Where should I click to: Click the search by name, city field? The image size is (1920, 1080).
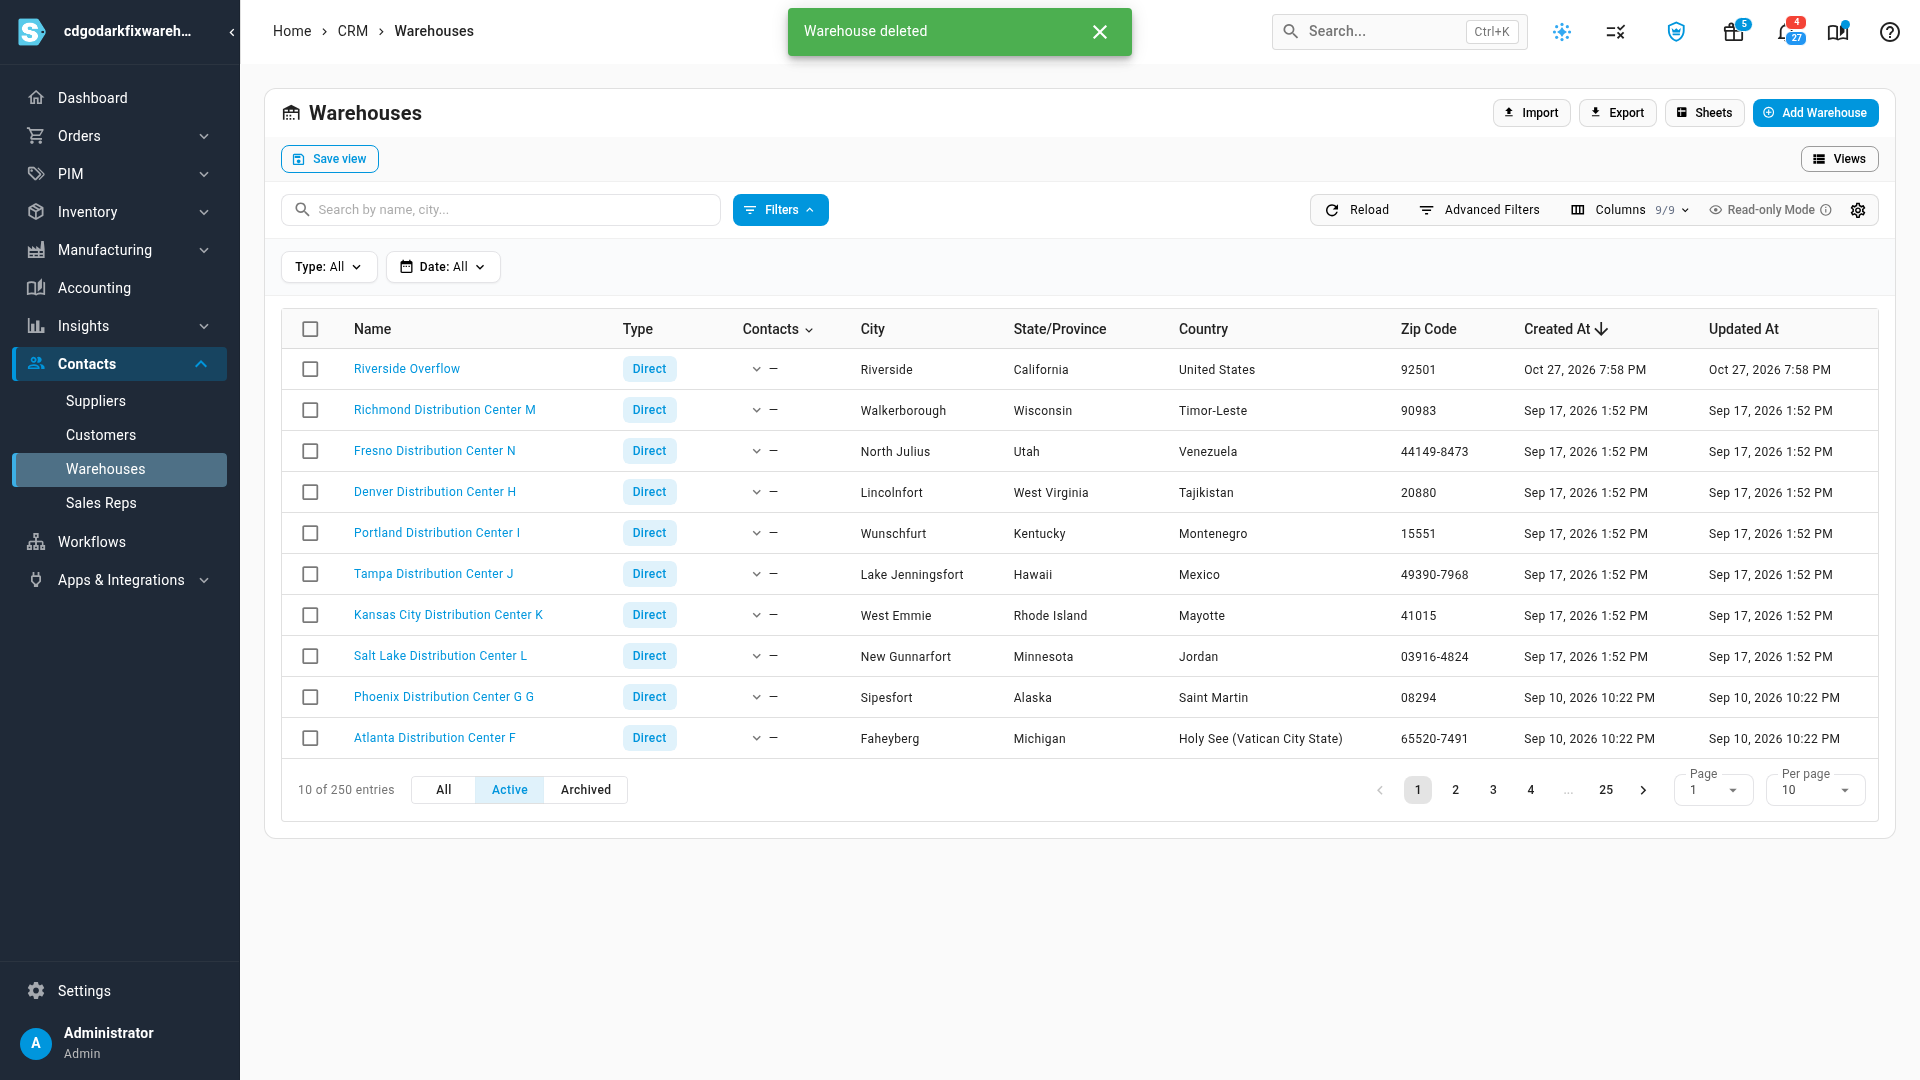pos(500,210)
